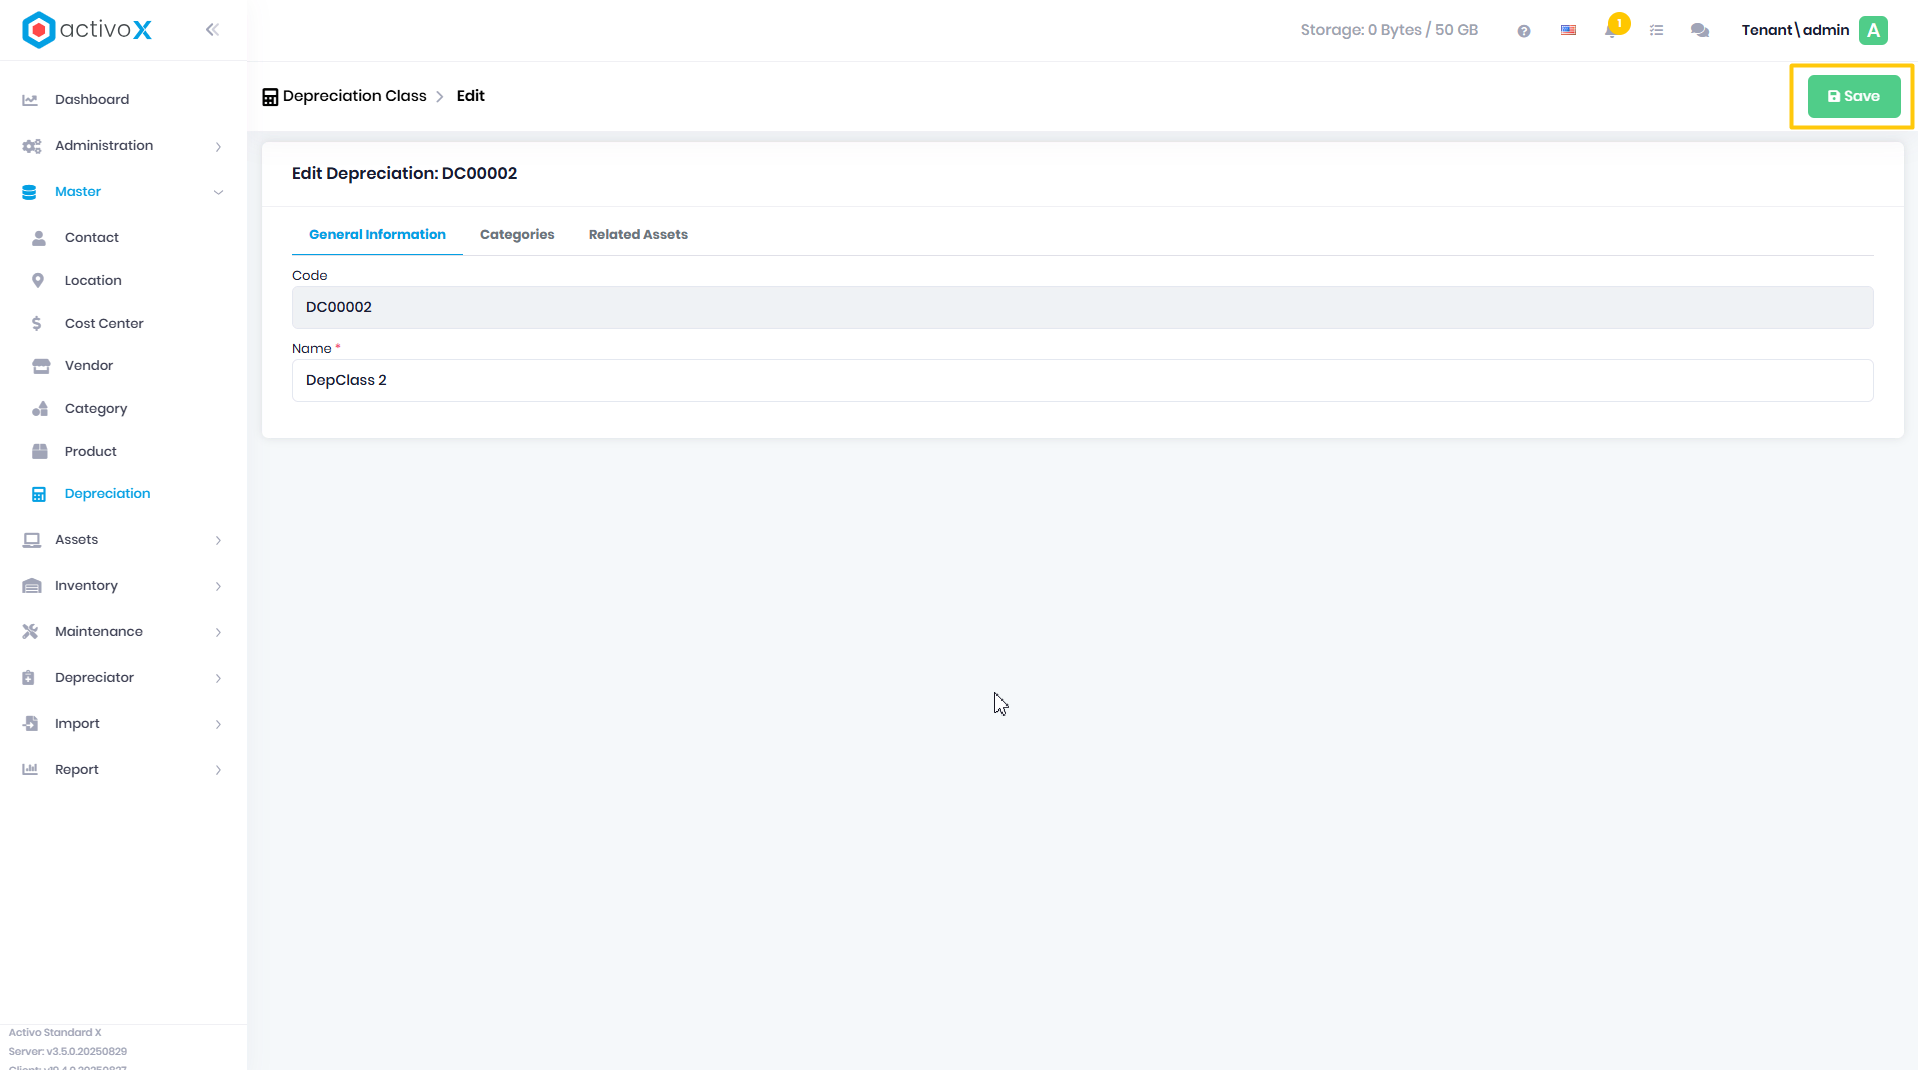1918x1070 pixels.
Task: Switch to the Categories tab
Action: 517,235
